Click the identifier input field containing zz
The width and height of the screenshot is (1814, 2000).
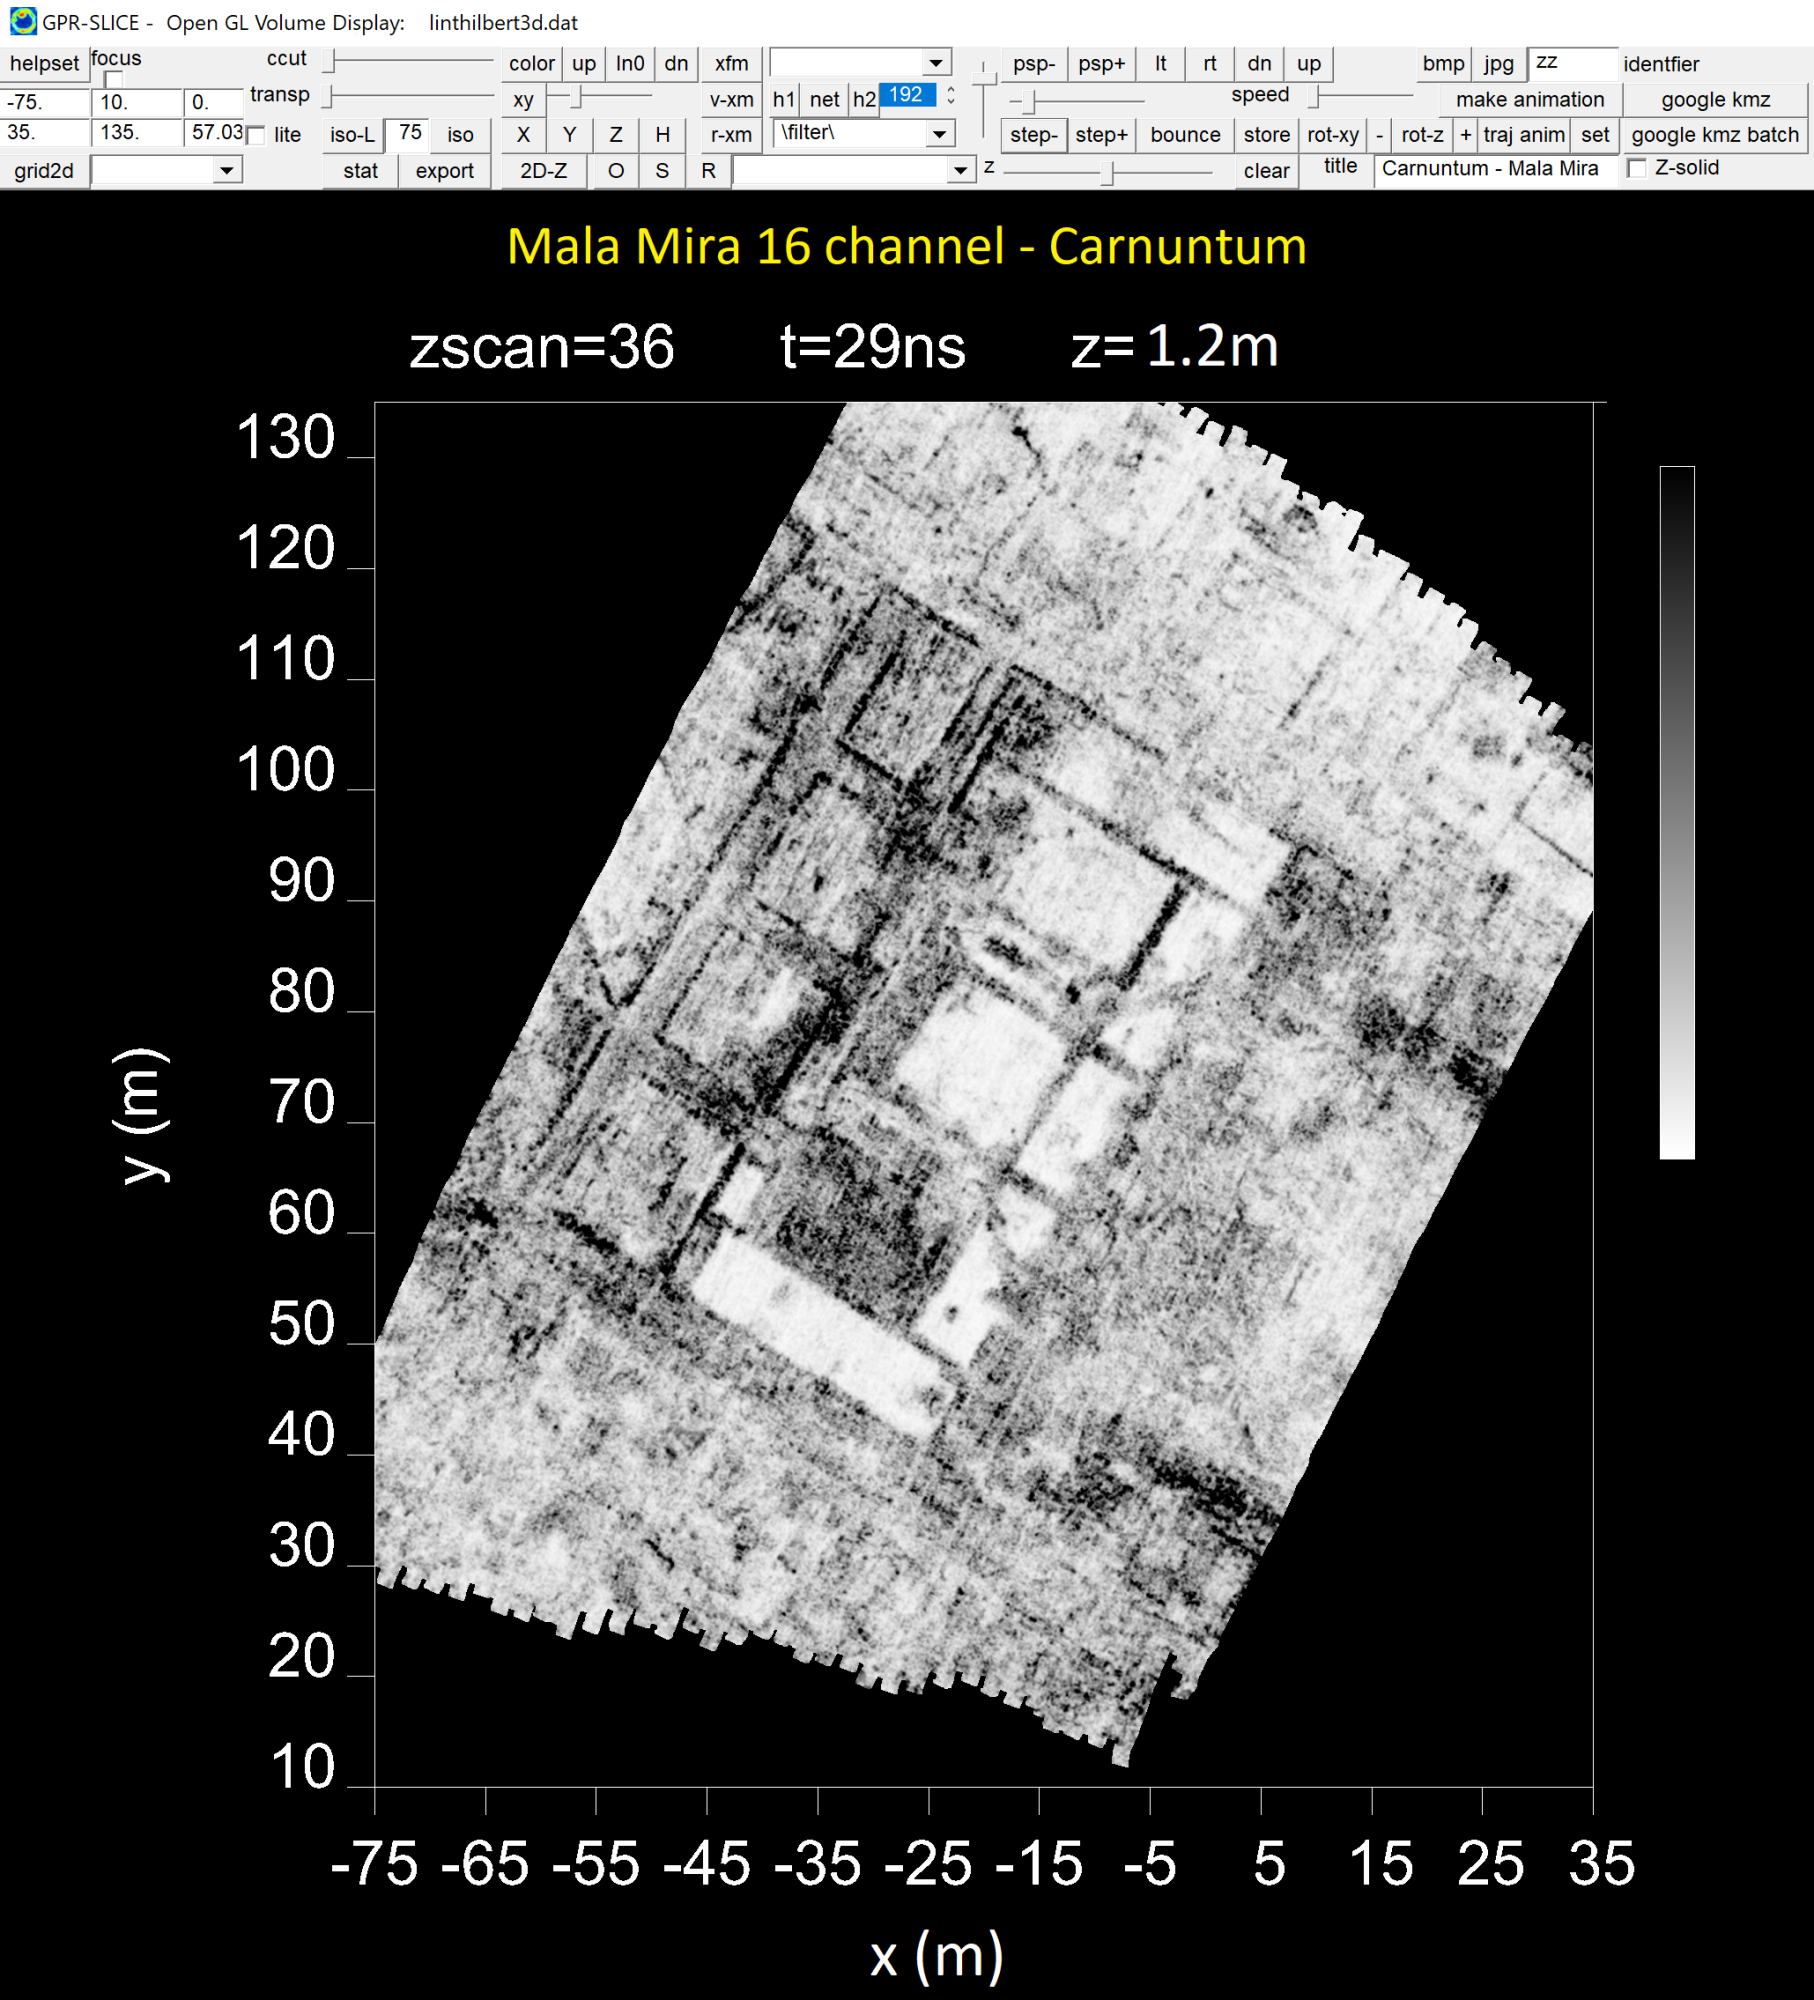coord(1572,63)
